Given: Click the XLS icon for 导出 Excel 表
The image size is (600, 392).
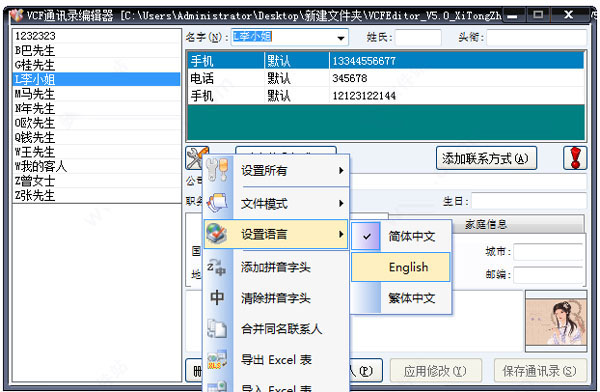Looking at the screenshot, I should tap(217, 359).
